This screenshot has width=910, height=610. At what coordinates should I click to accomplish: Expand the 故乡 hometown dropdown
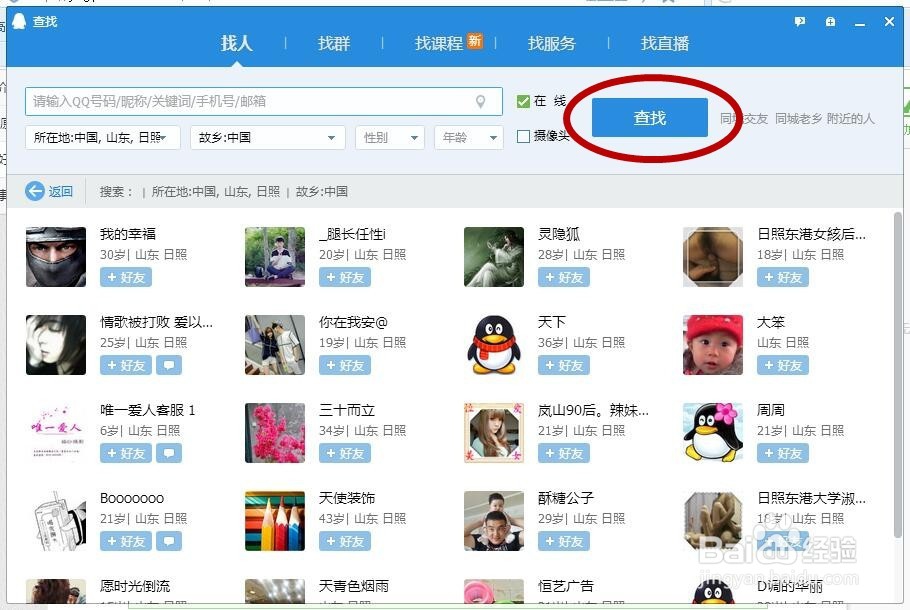(267, 137)
